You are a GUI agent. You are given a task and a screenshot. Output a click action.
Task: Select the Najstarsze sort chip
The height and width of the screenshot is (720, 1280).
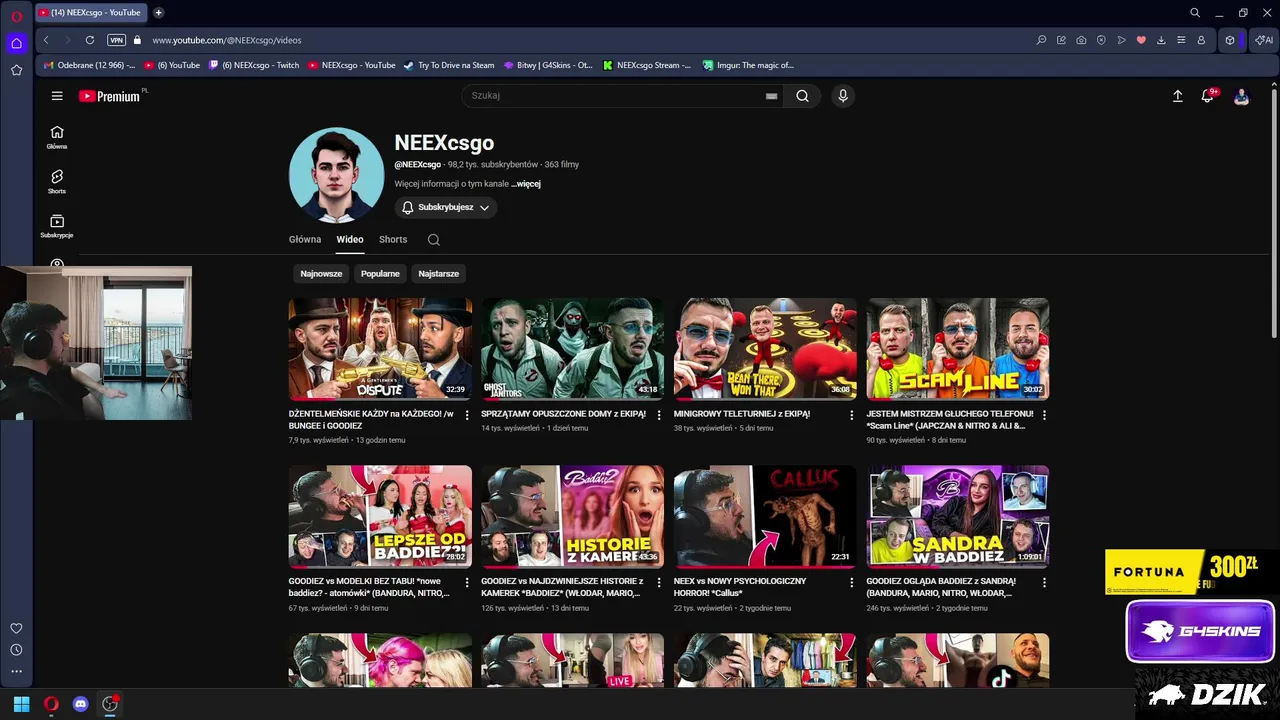pyautogui.click(x=439, y=273)
